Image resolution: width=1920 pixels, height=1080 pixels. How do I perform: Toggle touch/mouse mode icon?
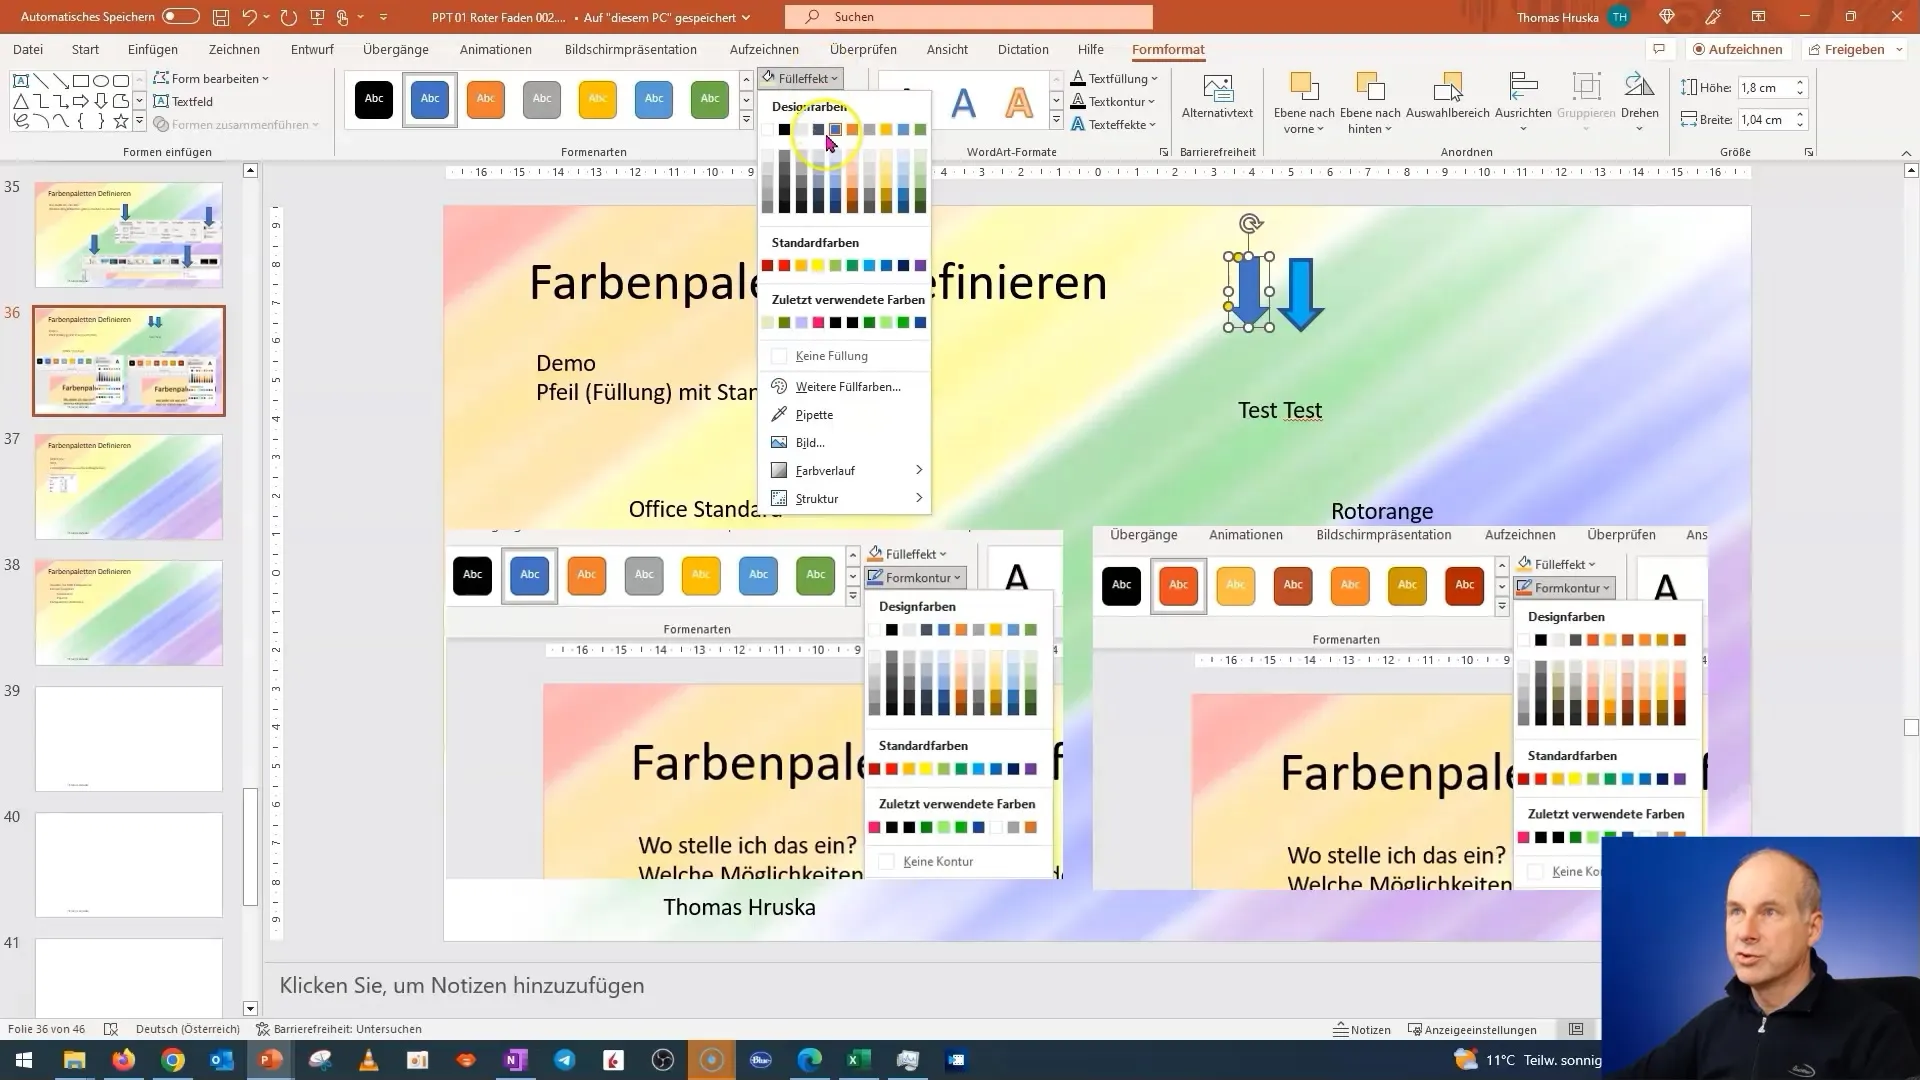(x=343, y=17)
